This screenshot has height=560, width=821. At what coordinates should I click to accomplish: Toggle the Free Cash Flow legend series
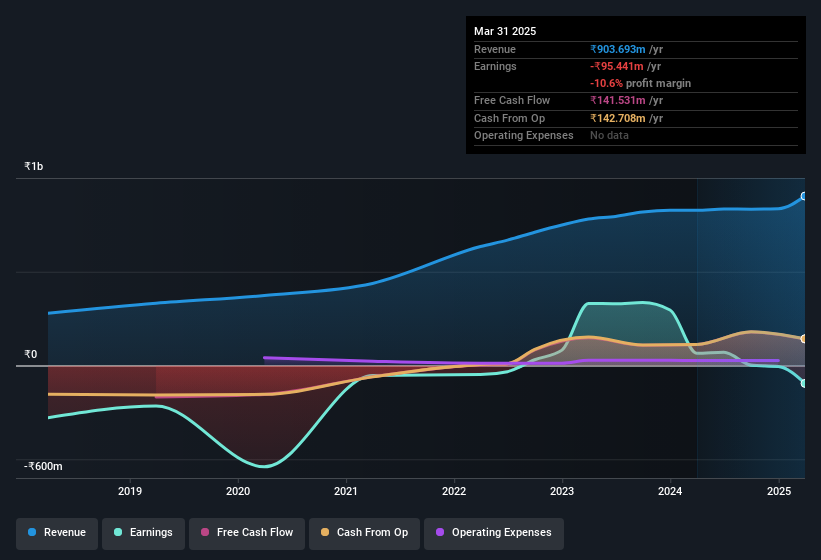[x=247, y=533]
